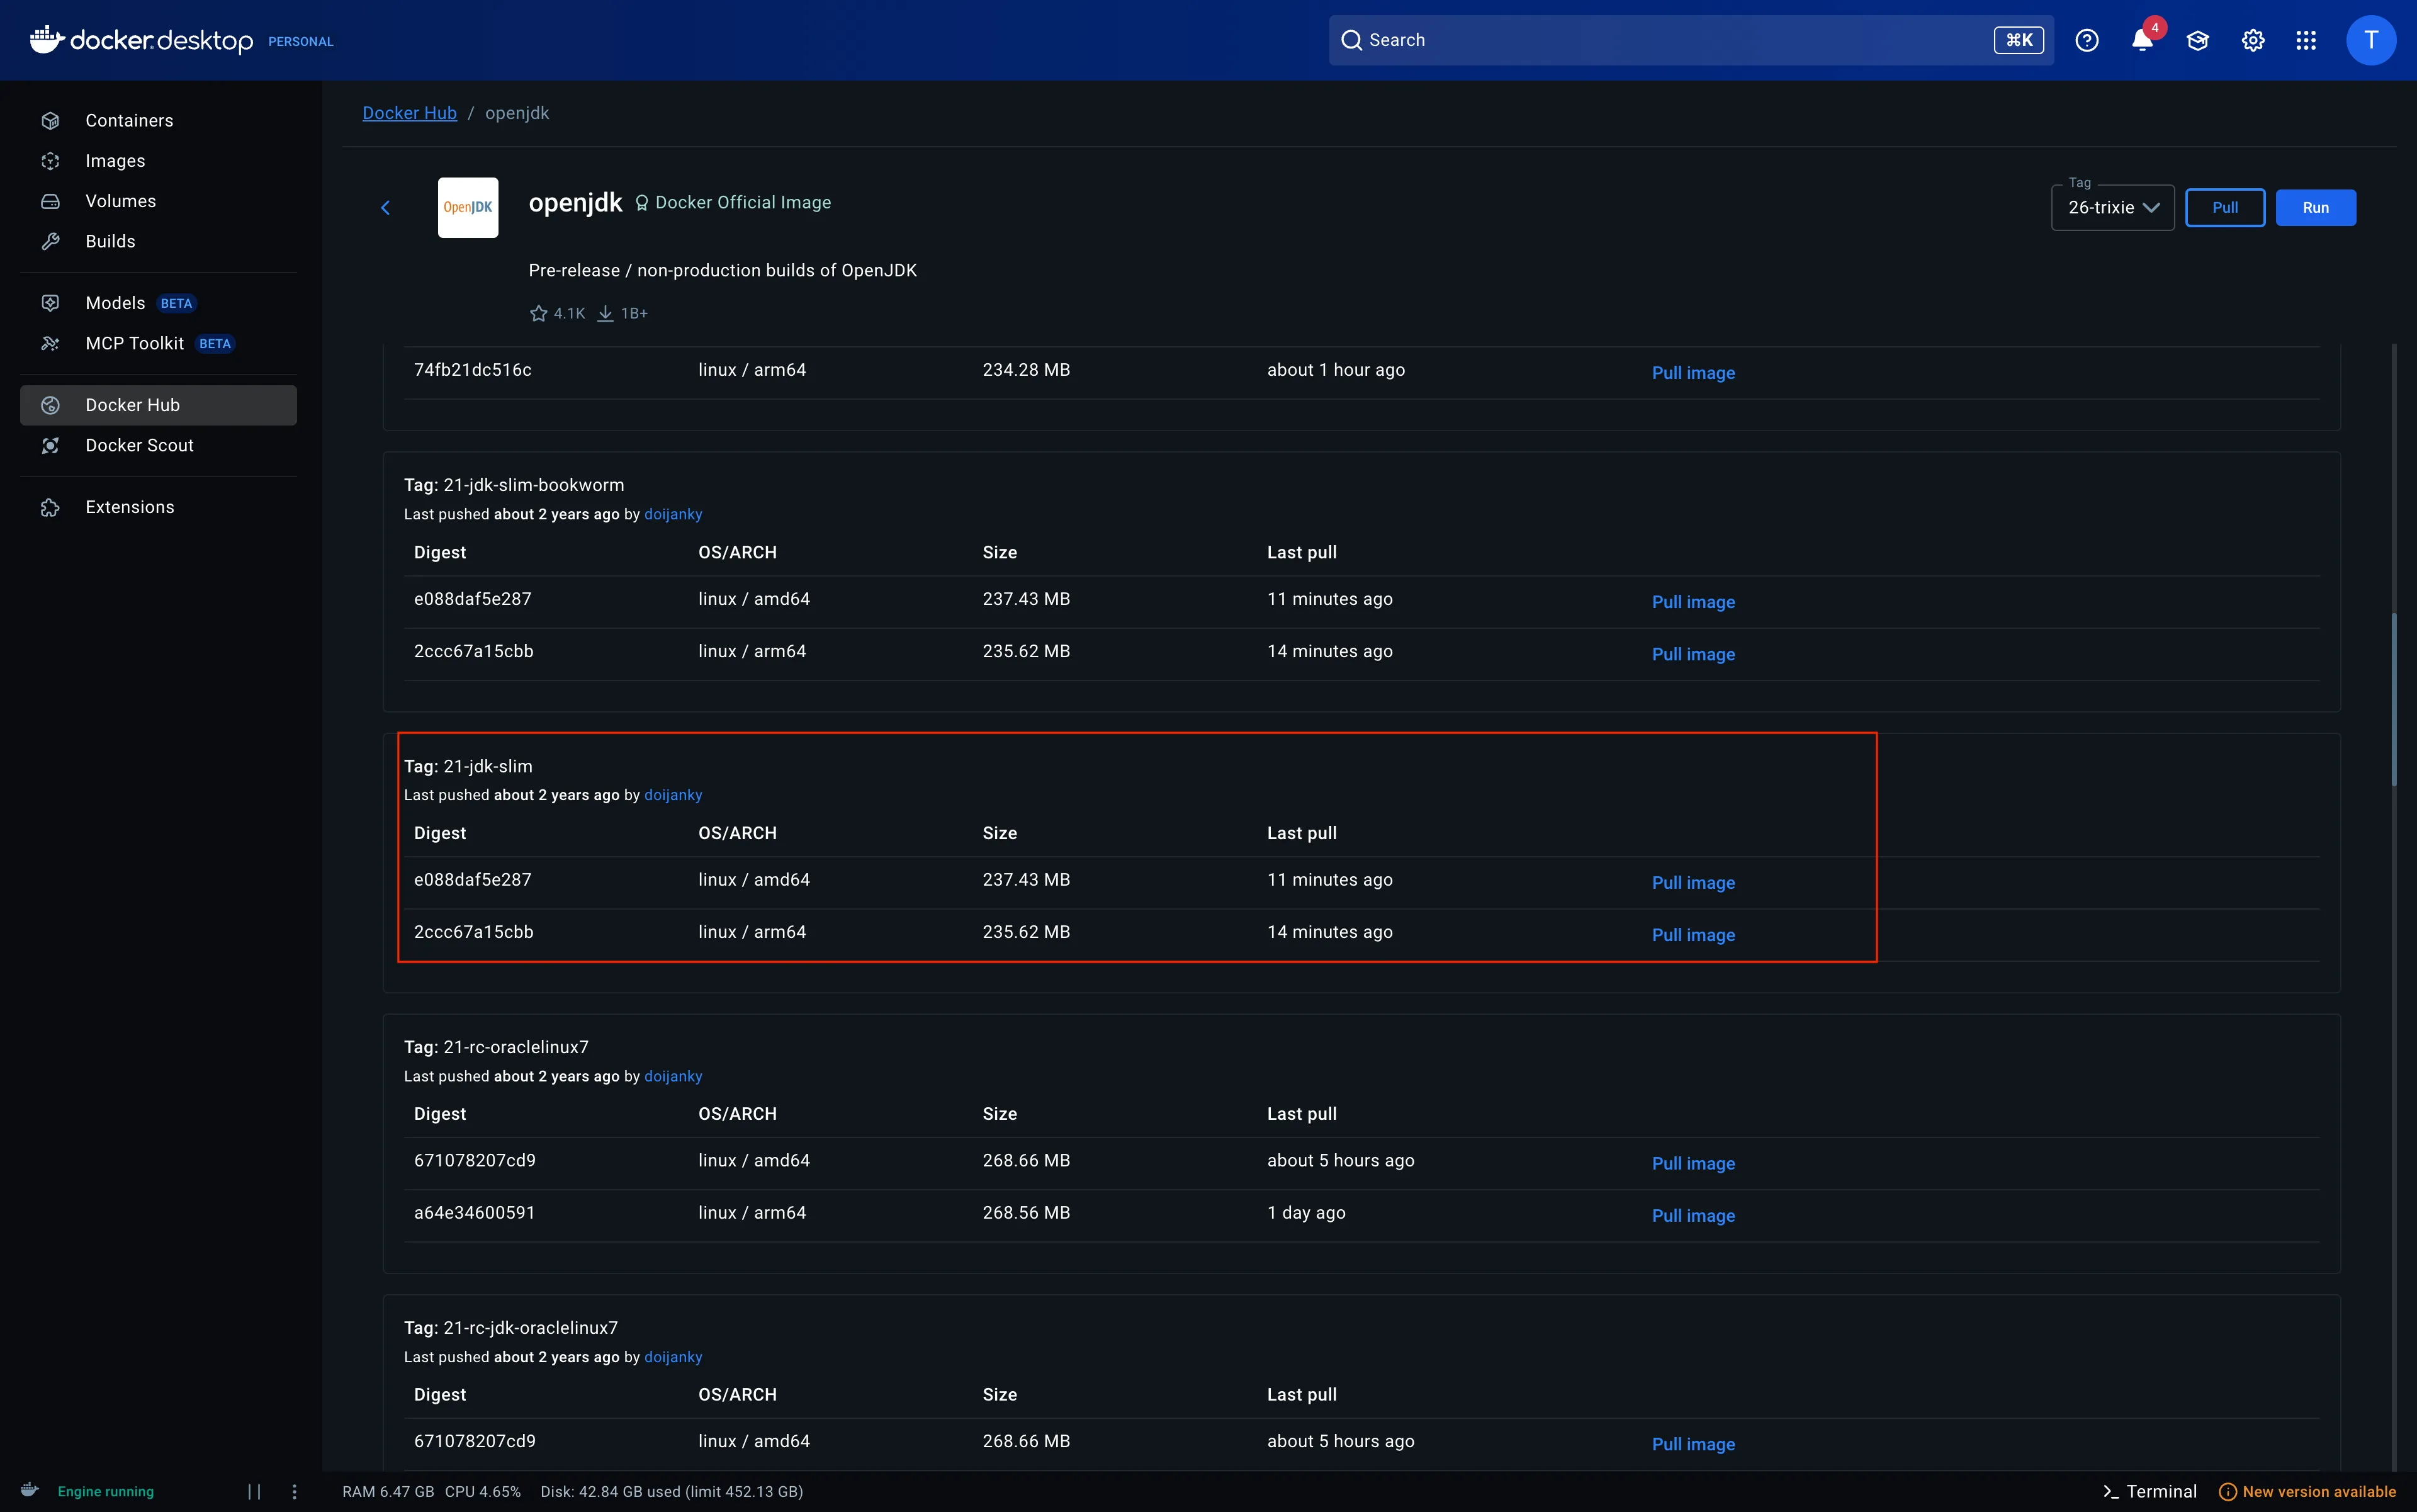The image size is (2417, 1512).
Task: Click the Volumes sidebar icon
Action: (50, 201)
